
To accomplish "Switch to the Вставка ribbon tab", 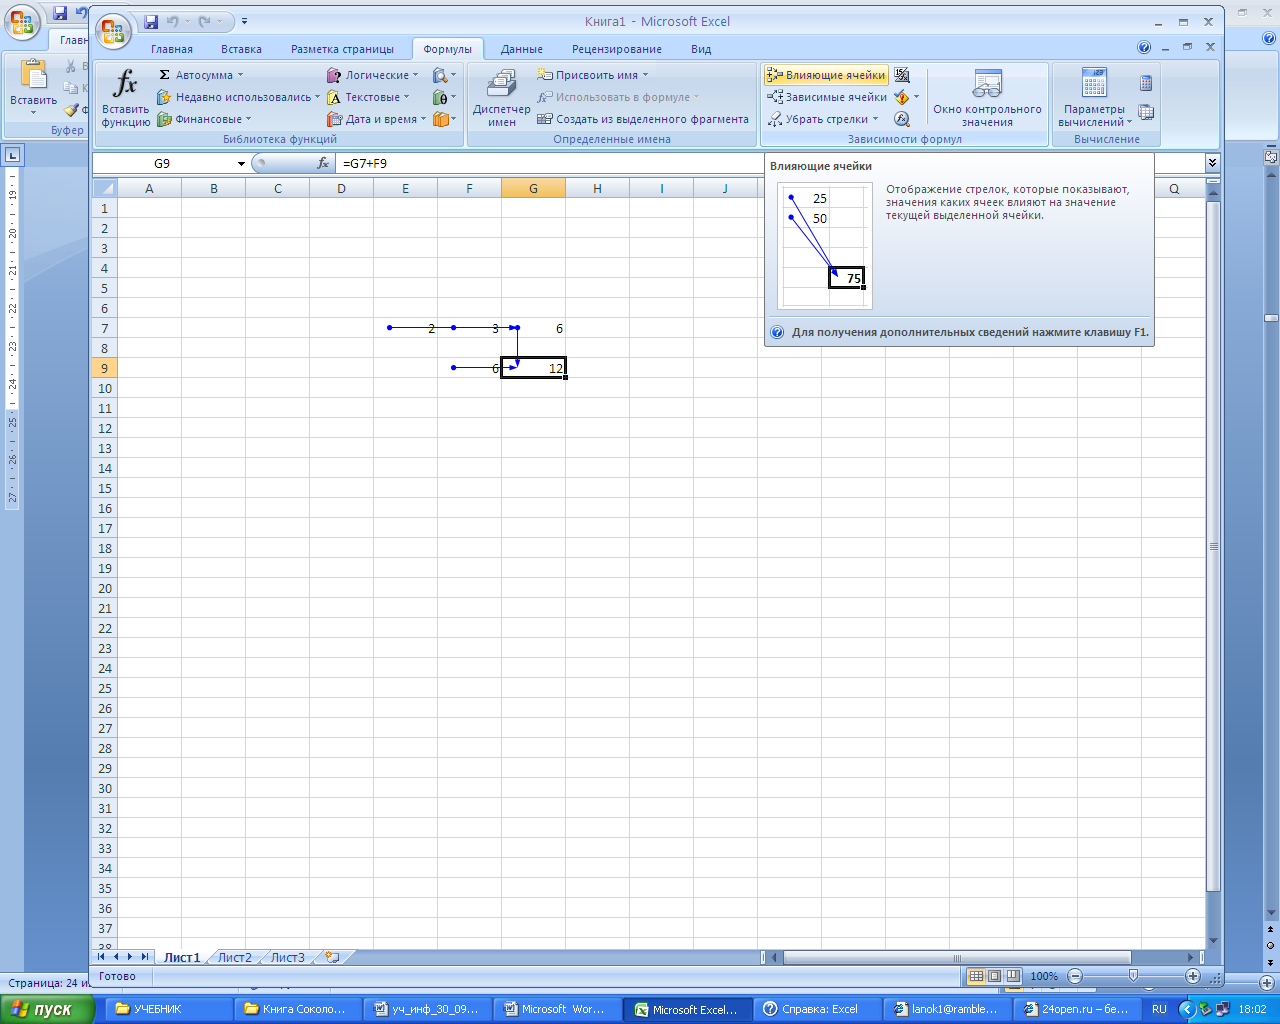I will point(241,49).
